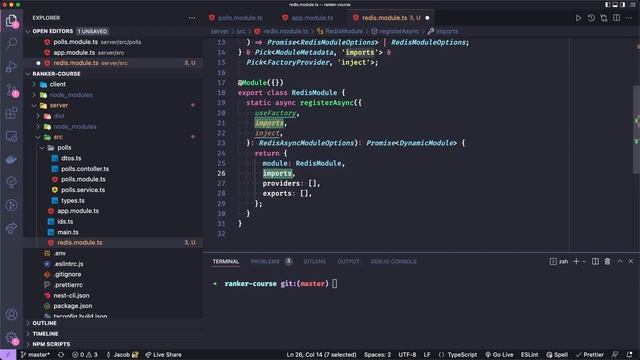The width and height of the screenshot is (640, 360).
Task: Run Prettier from status bar
Action: [589, 355]
